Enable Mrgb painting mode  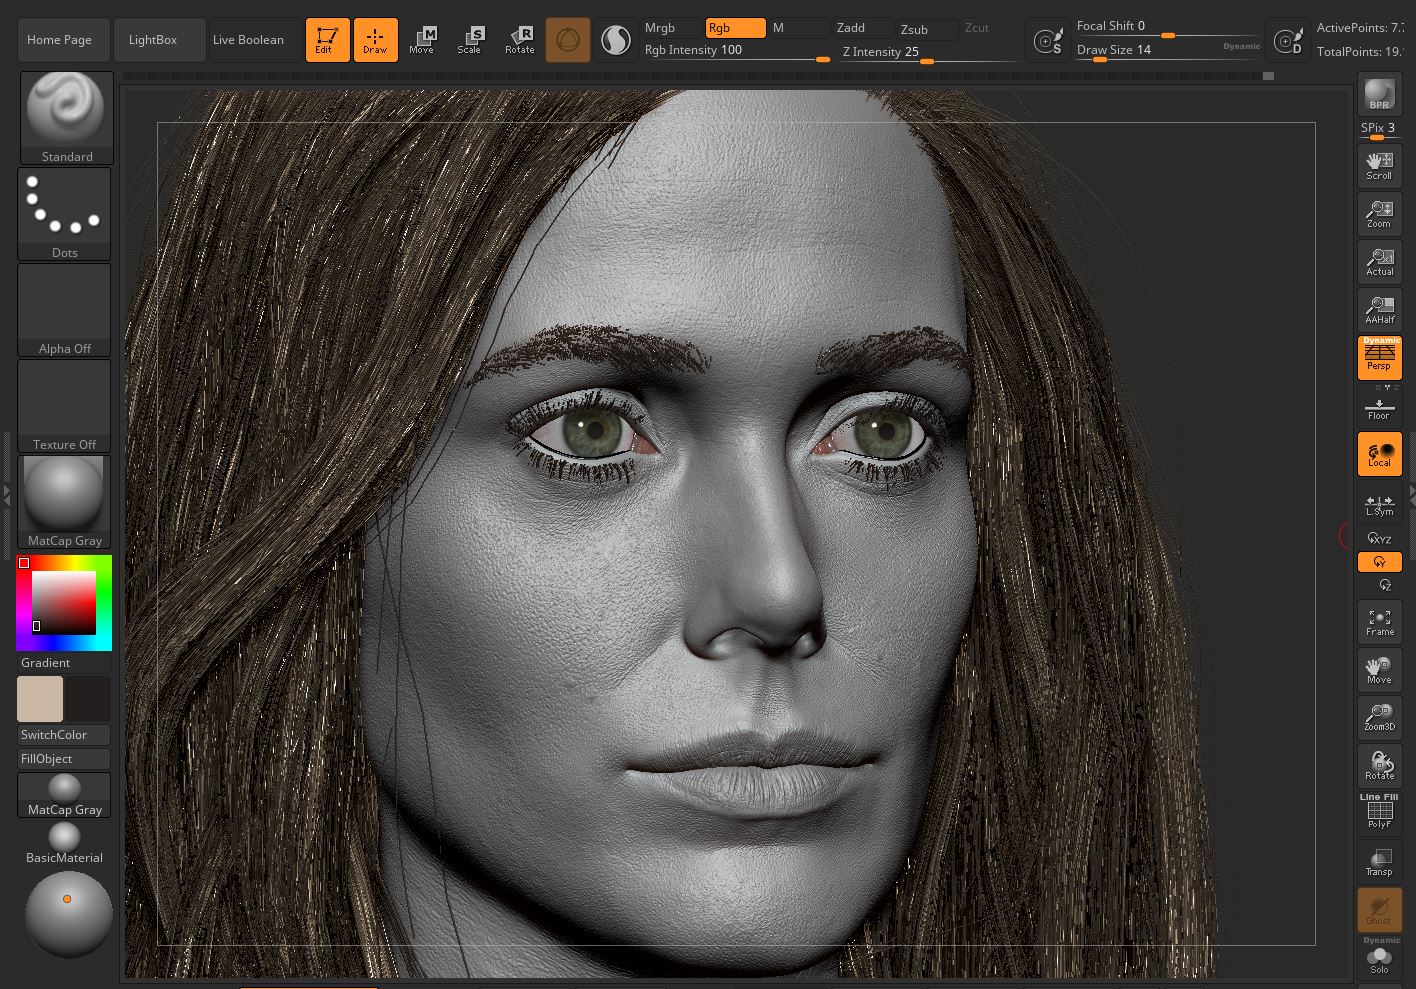coord(672,28)
